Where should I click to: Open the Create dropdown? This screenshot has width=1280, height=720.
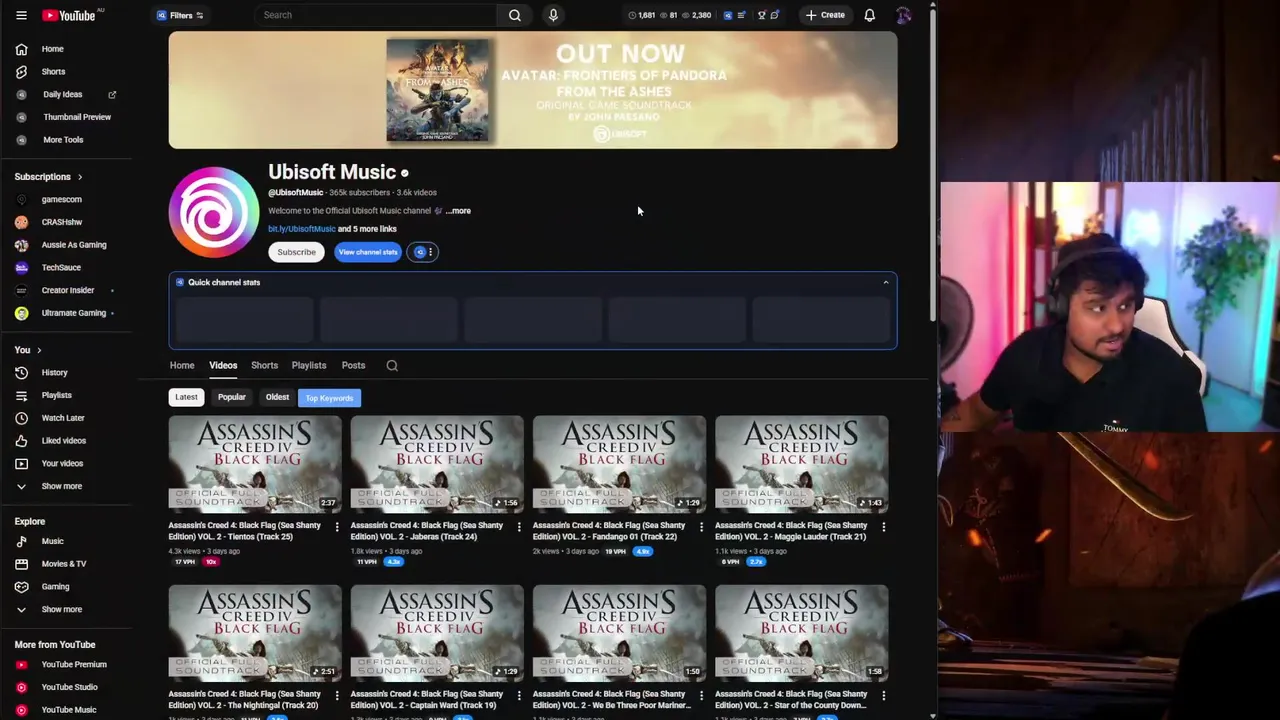(x=825, y=15)
